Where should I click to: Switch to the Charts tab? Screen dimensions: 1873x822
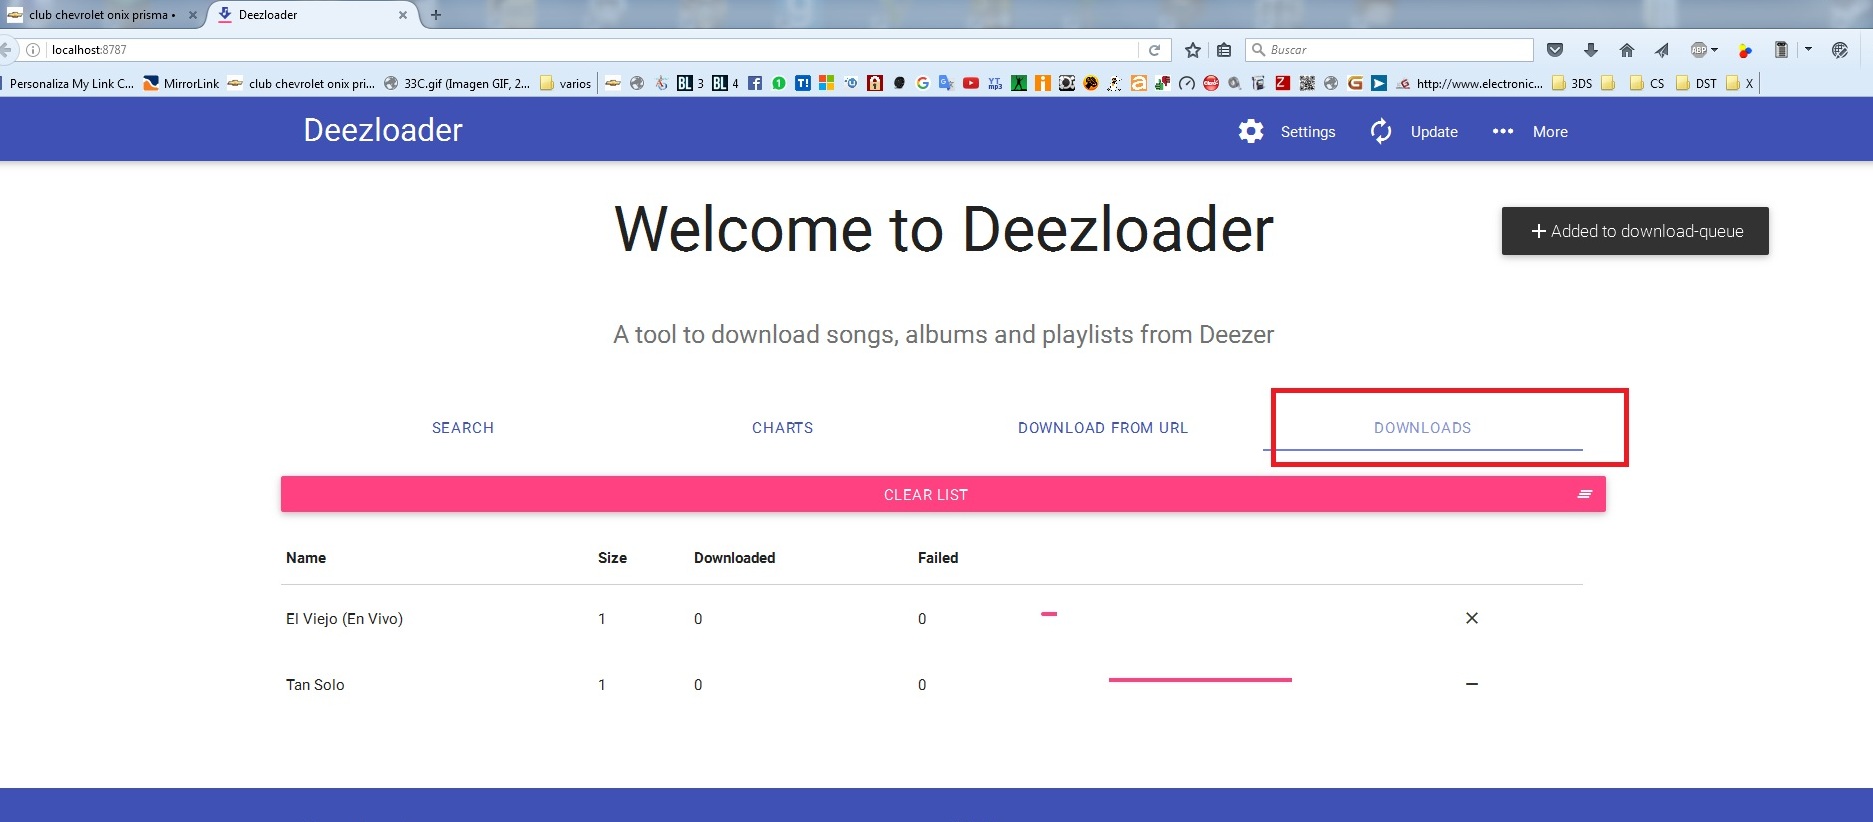click(782, 428)
